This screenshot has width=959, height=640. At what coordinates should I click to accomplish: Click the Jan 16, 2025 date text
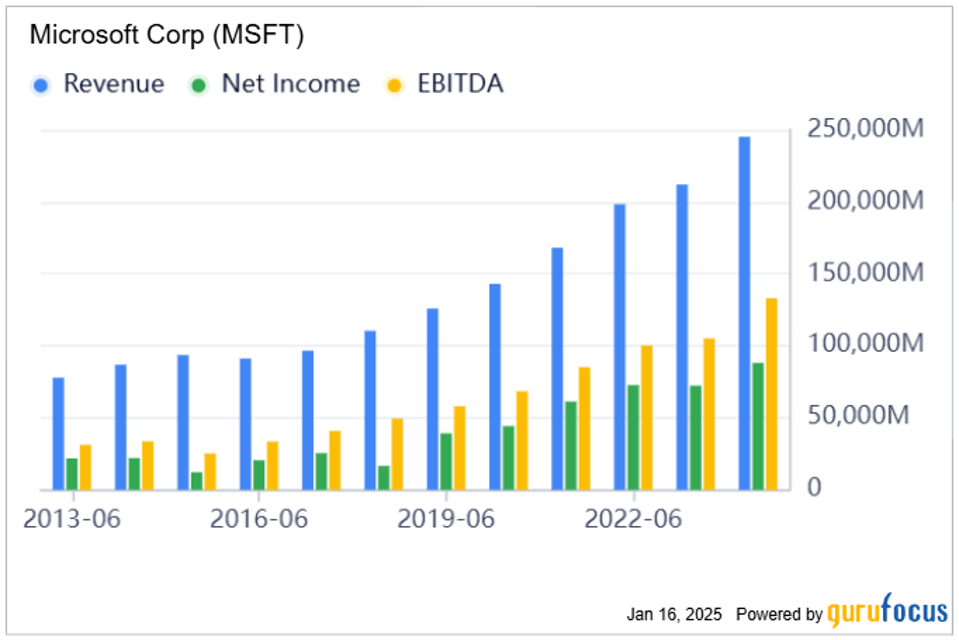point(673,613)
